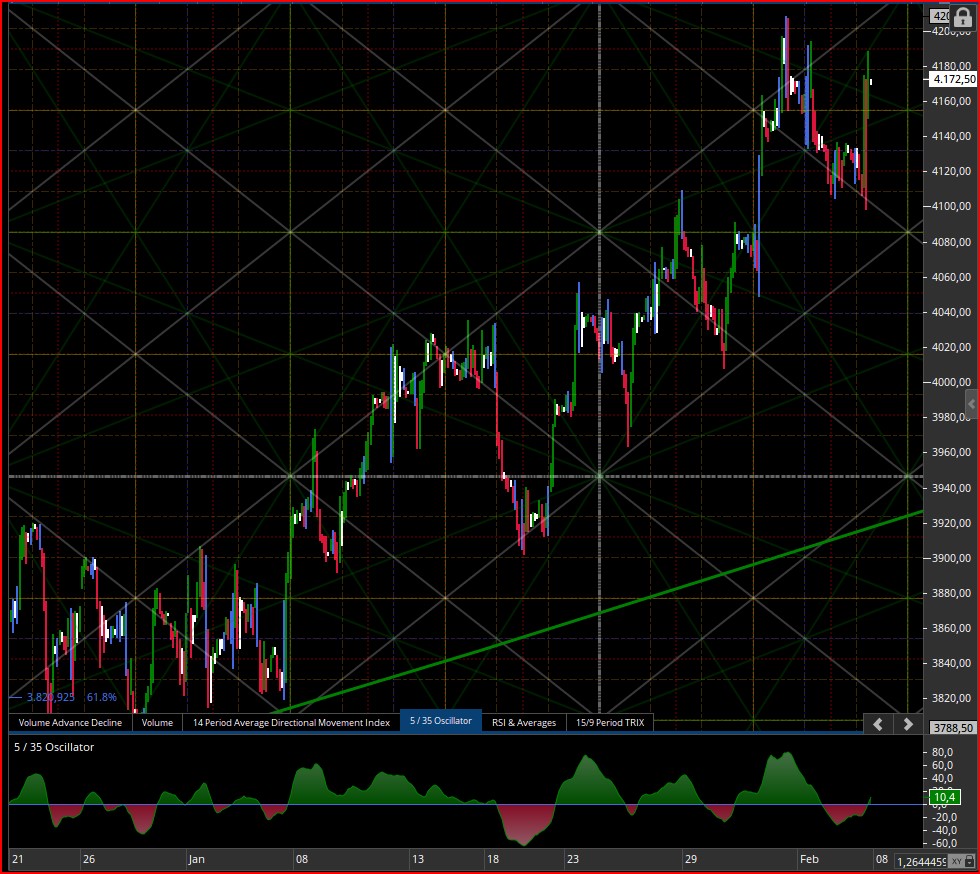Click the 5 / 35 Oscillator panel title
Image resolution: width=980 pixels, height=874 pixels.
click(x=54, y=747)
